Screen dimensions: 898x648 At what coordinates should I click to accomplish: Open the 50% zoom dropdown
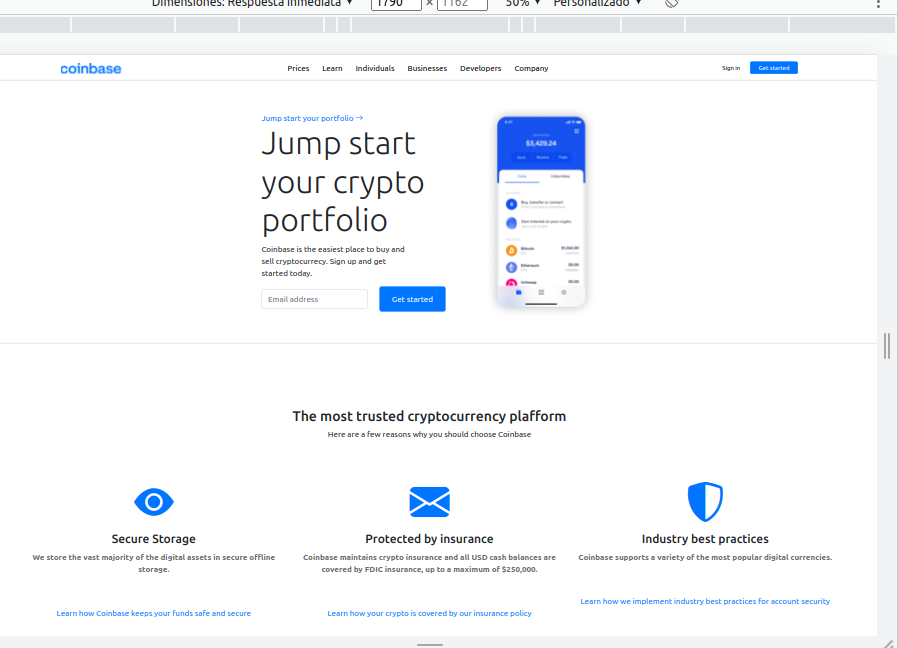[523, 3]
